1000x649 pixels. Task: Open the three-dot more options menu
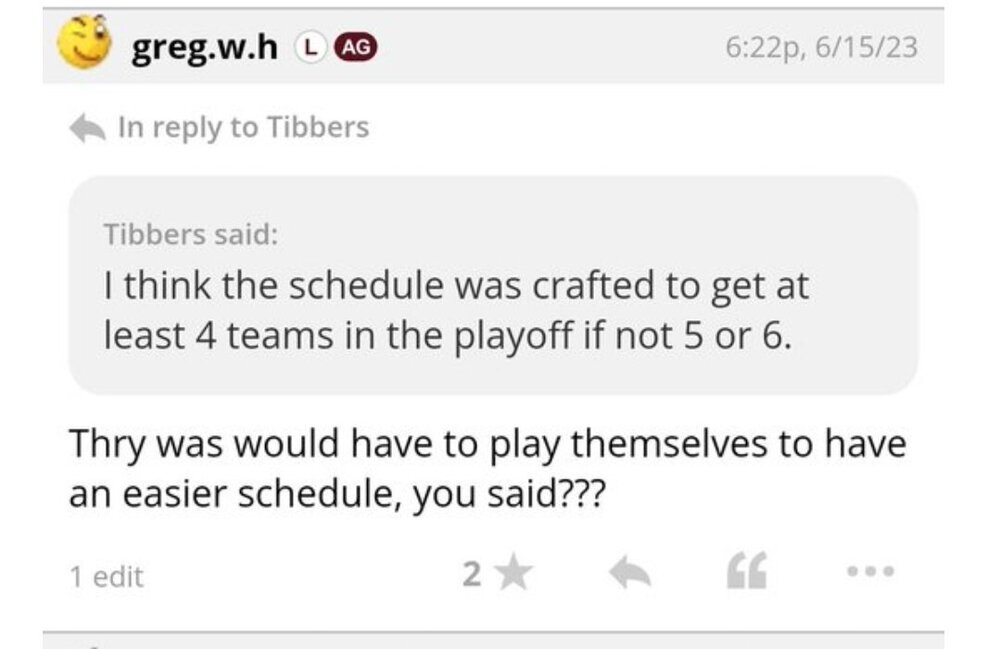868,573
